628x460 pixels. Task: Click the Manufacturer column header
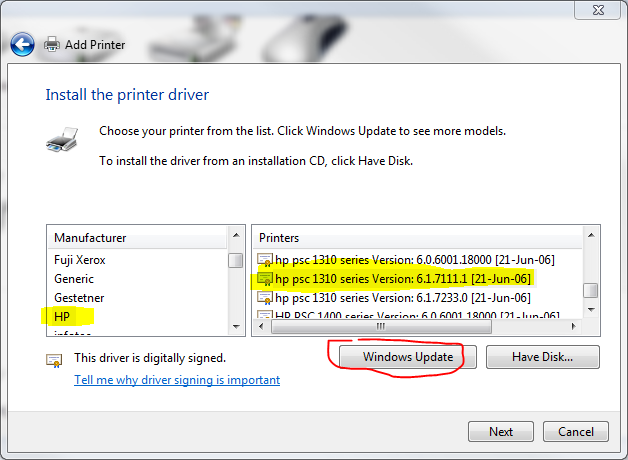click(x=137, y=238)
